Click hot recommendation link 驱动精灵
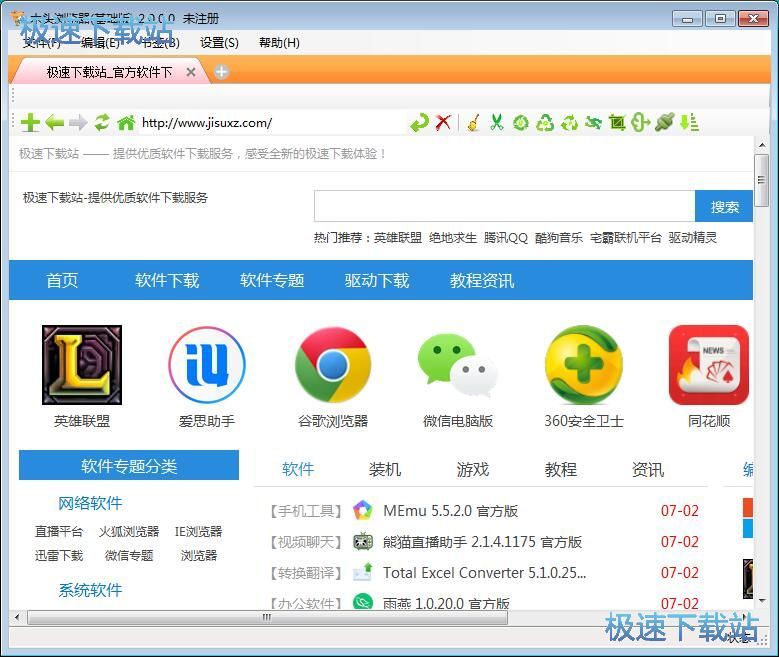Image resolution: width=779 pixels, height=657 pixels. click(x=692, y=238)
